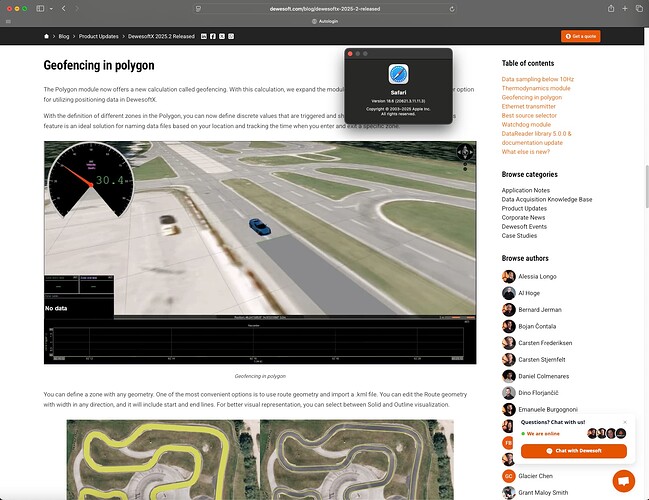Click the Safari address bar URL field
This screenshot has width=649, height=500.
(324, 8)
